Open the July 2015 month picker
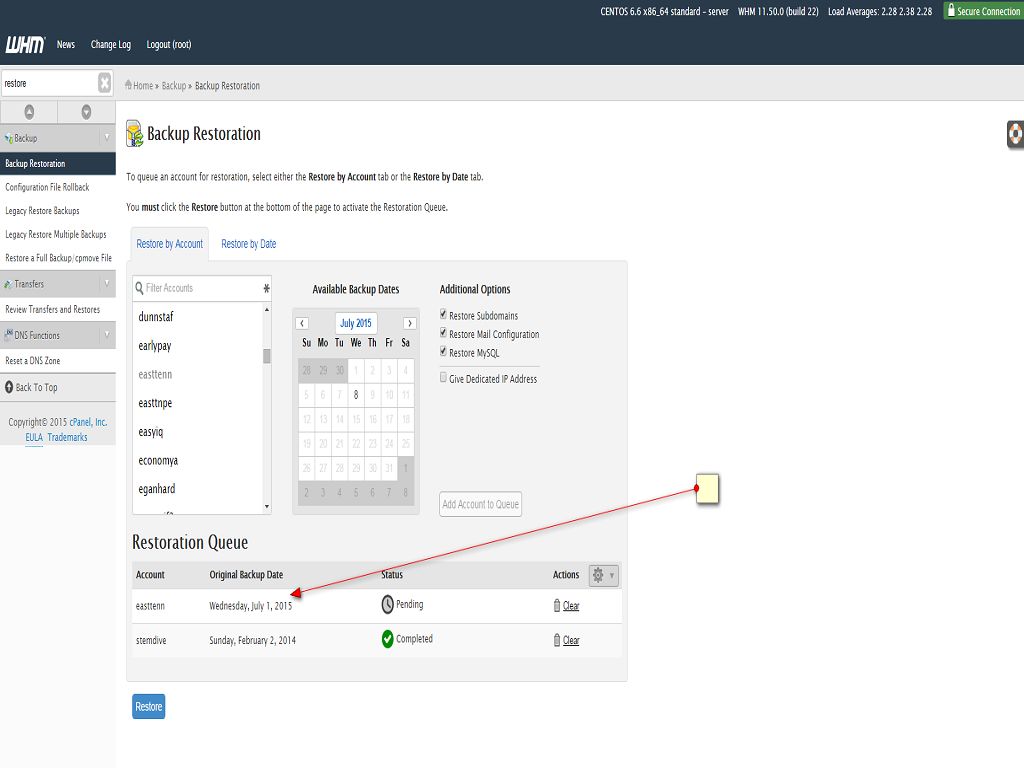The image size is (1024, 768). pos(356,323)
